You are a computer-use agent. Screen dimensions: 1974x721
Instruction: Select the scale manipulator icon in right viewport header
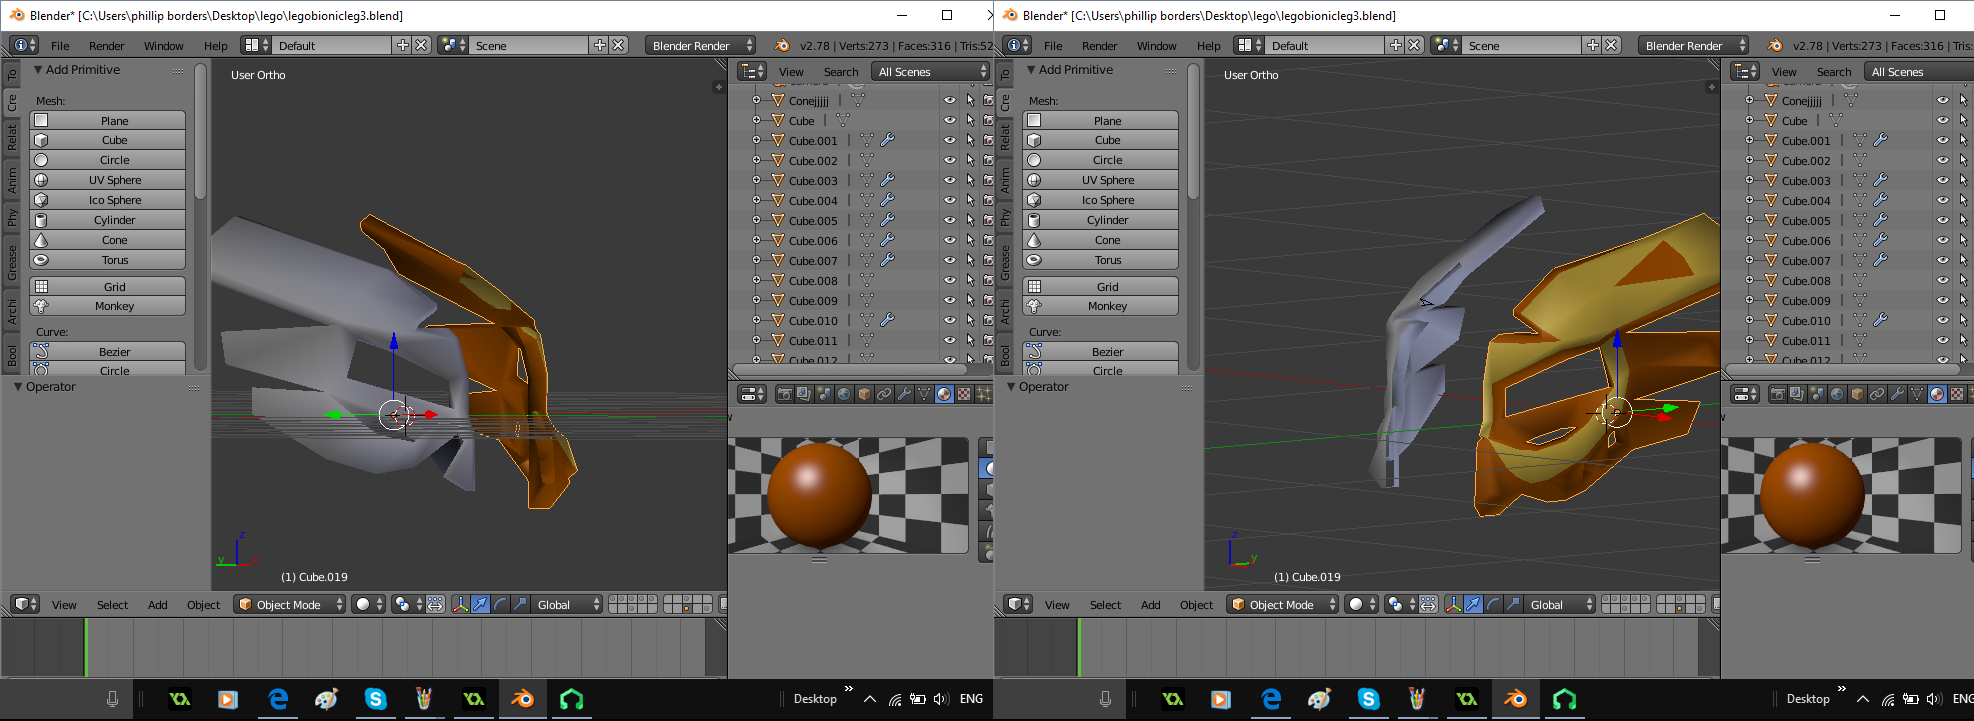[1513, 604]
